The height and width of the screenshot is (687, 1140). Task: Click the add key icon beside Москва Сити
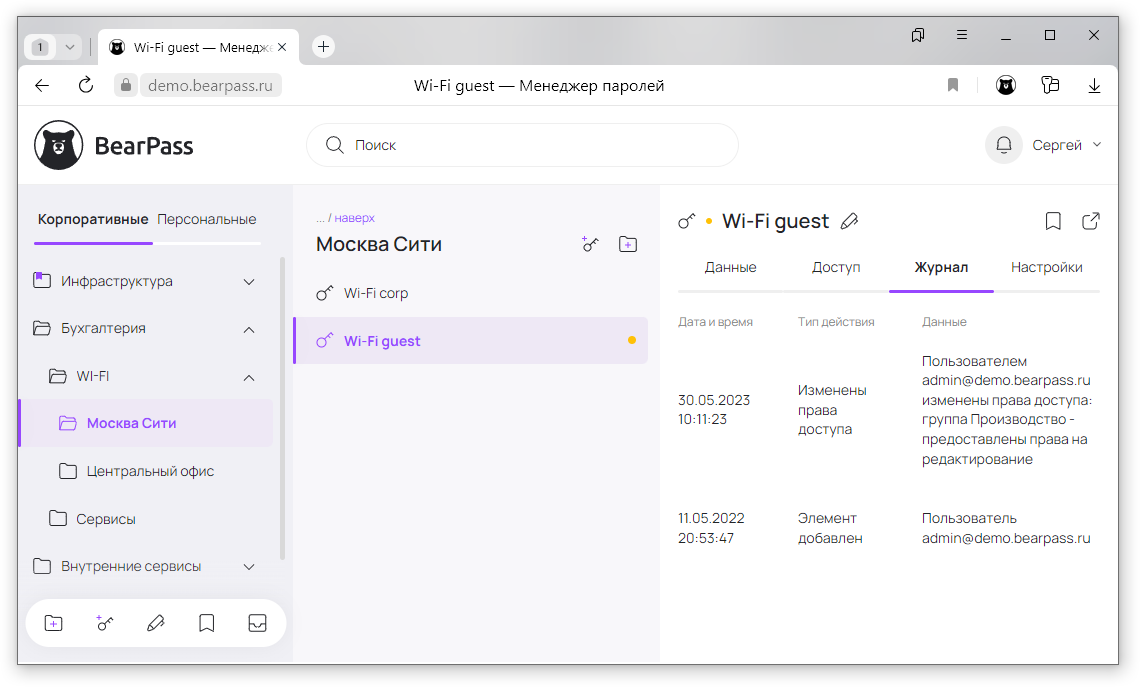pos(590,244)
